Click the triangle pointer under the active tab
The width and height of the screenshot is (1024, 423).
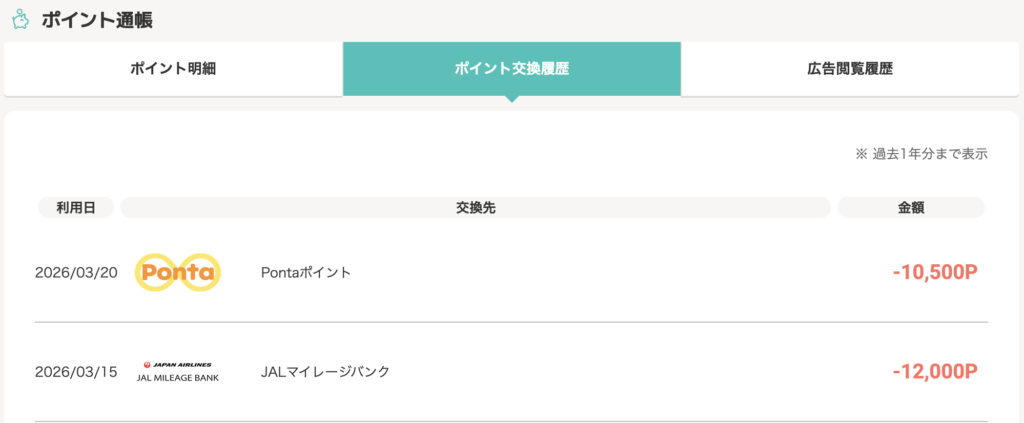[511, 99]
